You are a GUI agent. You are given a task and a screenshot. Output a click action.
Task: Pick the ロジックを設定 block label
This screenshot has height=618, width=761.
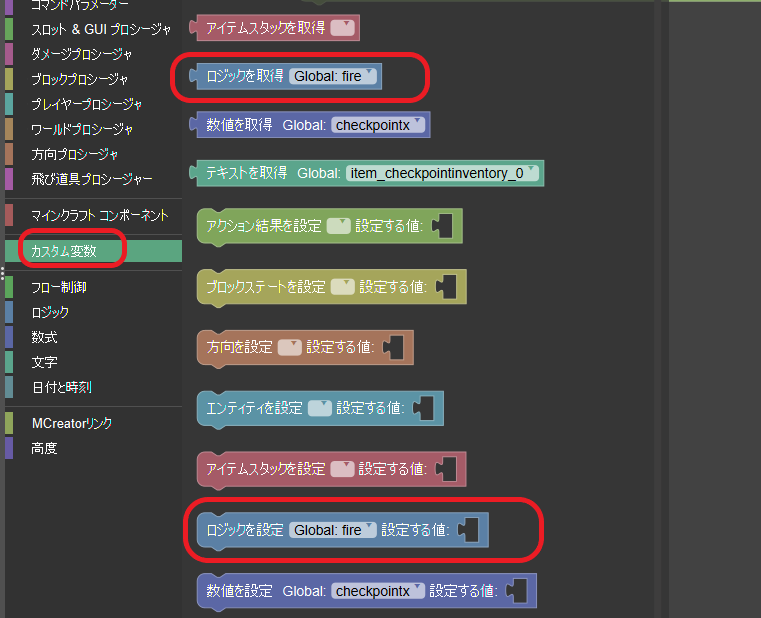(x=245, y=530)
